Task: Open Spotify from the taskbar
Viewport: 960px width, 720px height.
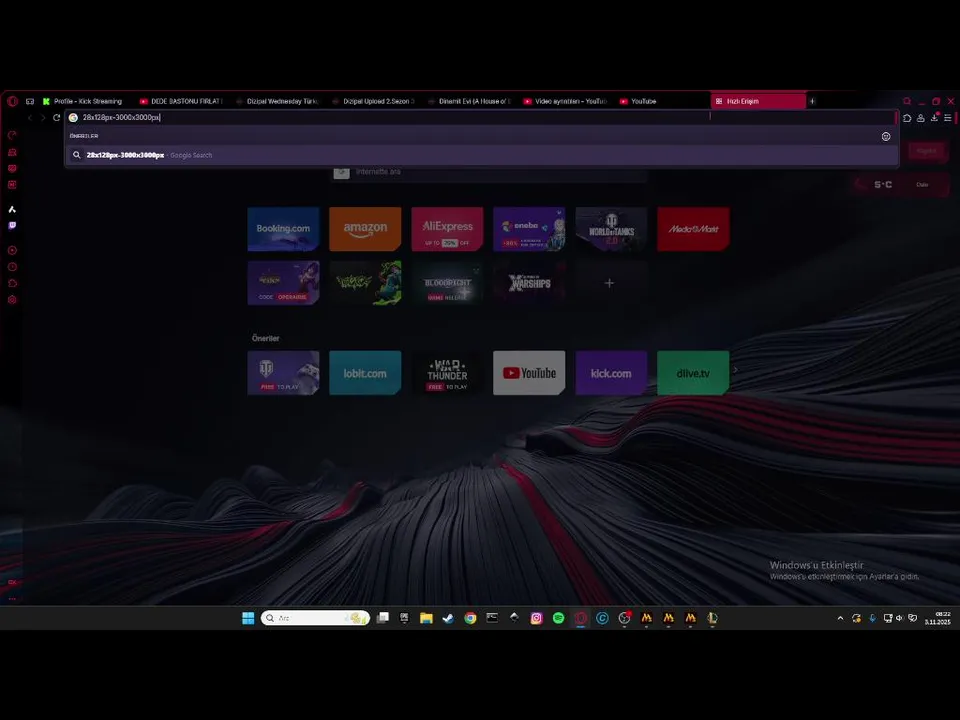Action: [558, 618]
